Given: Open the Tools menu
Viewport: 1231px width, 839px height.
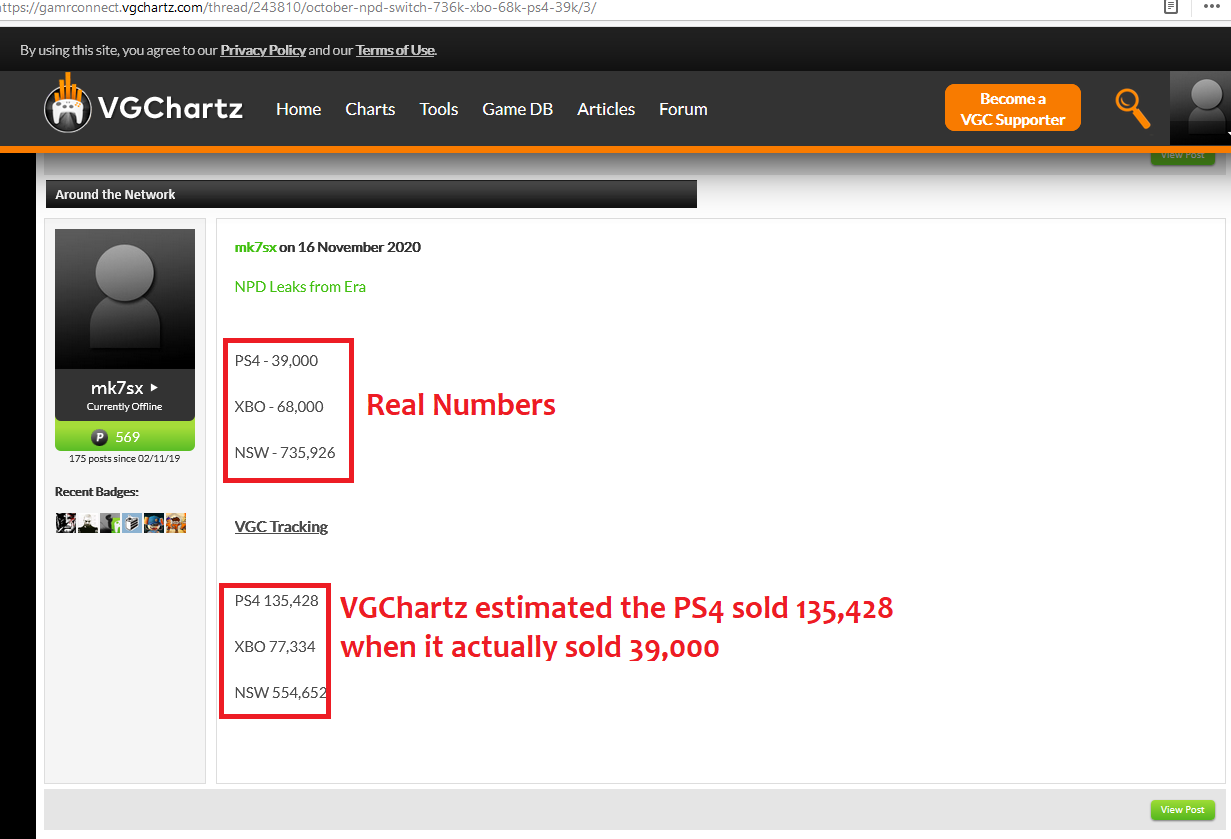Looking at the screenshot, I should tap(439, 109).
